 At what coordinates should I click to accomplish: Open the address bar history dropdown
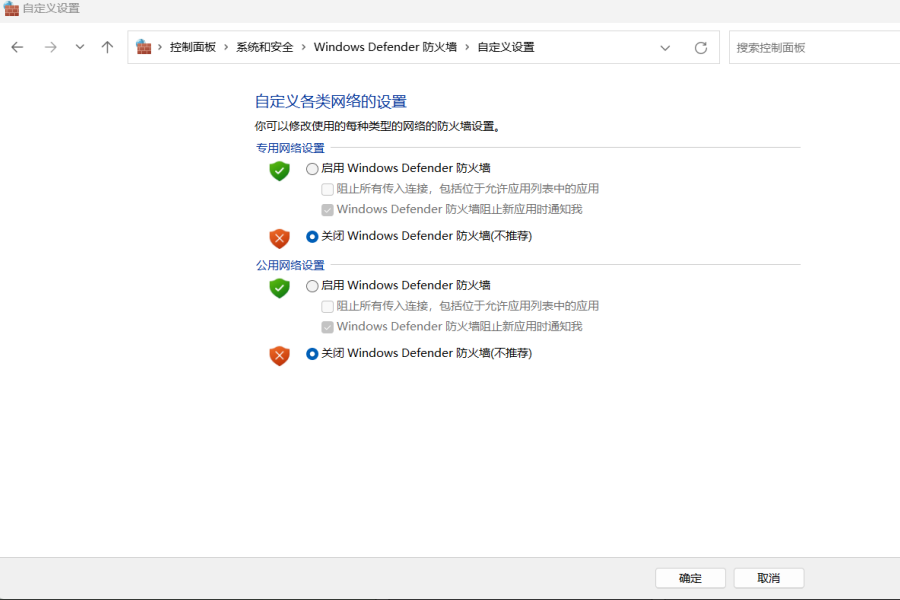[665, 48]
